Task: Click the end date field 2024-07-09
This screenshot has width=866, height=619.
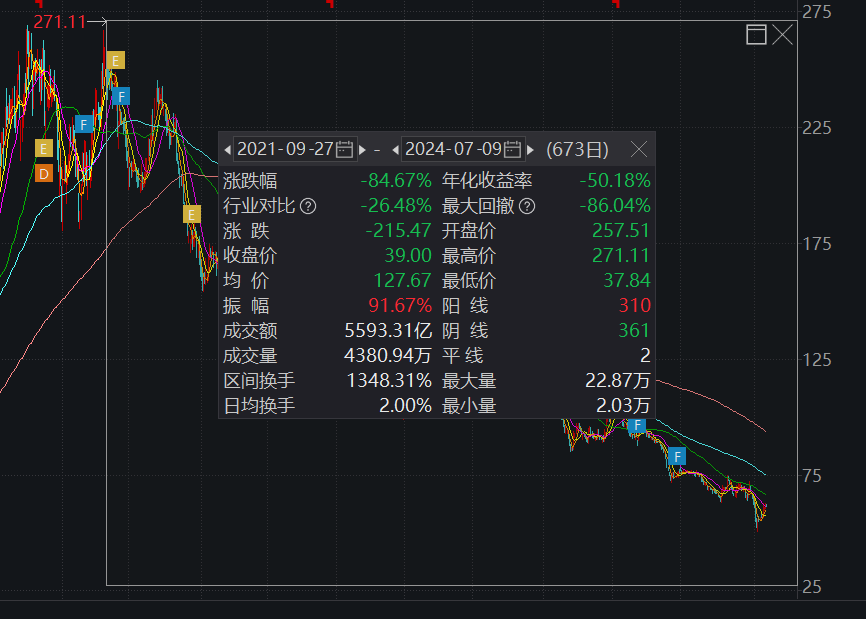Action: tap(453, 150)
